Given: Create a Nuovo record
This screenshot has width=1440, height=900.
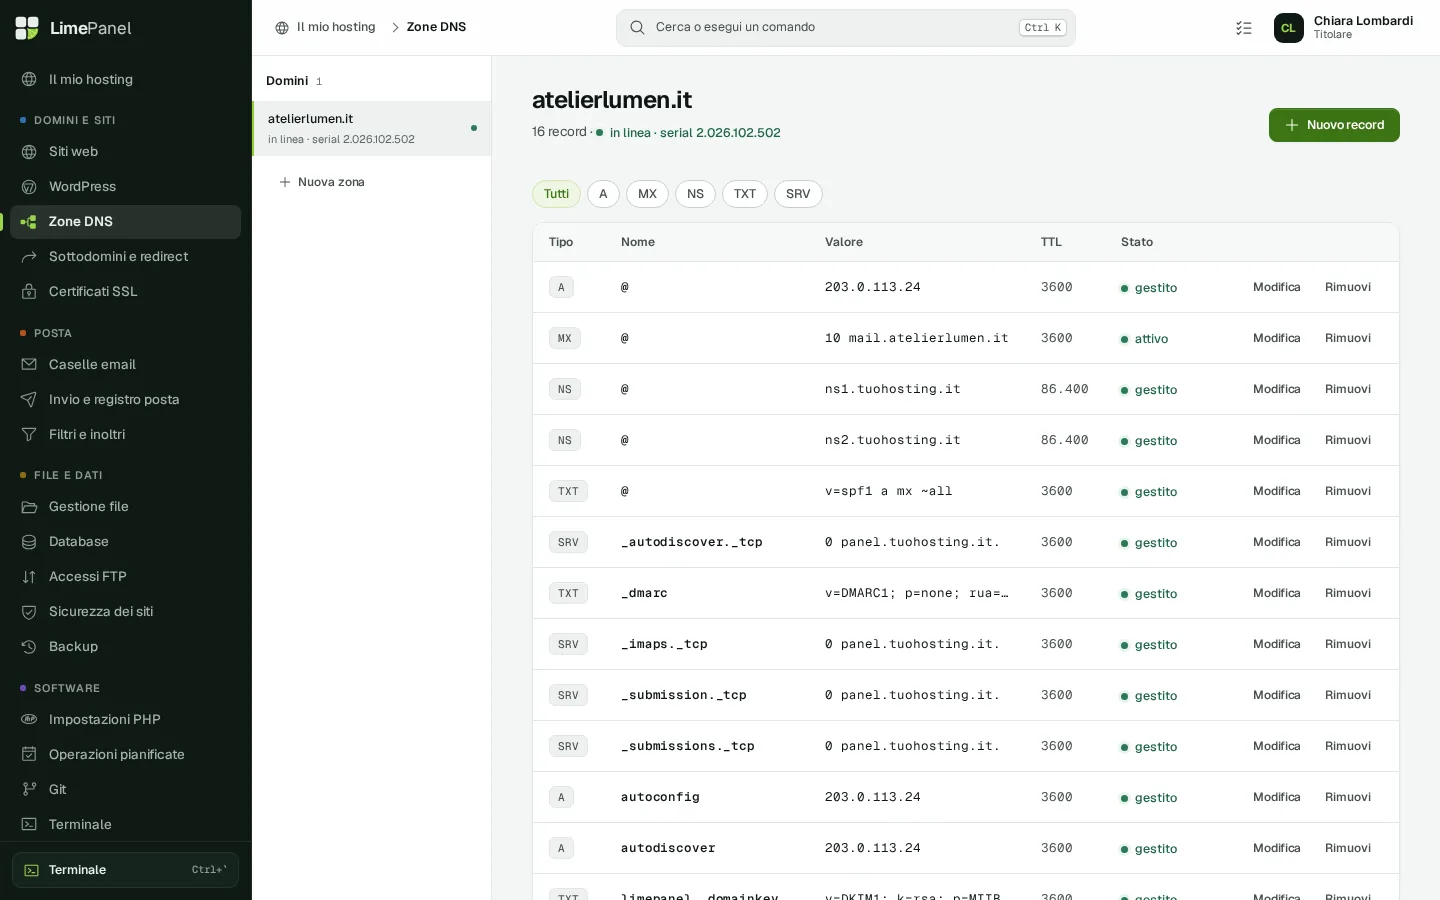Looking at the screenshot, I should (x=1334, y=125).
